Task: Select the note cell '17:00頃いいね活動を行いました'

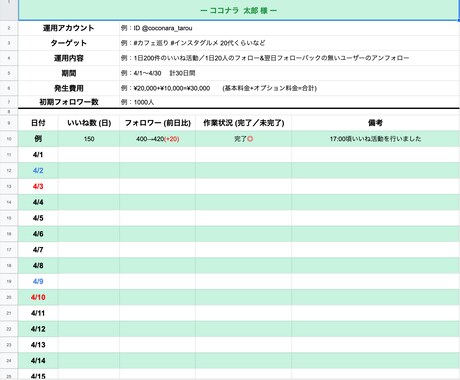Action: click(x=375, y=139)
